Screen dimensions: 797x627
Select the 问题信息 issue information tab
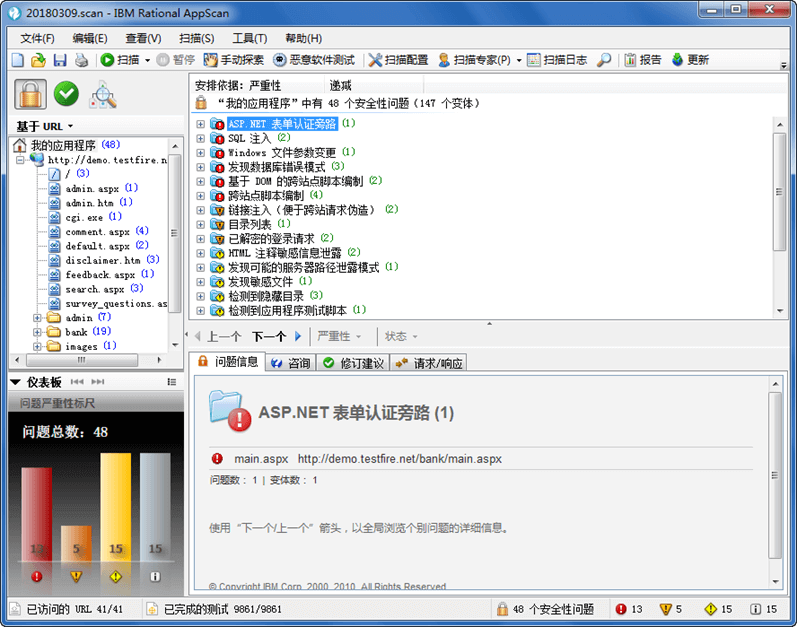(x=229, y=362)
